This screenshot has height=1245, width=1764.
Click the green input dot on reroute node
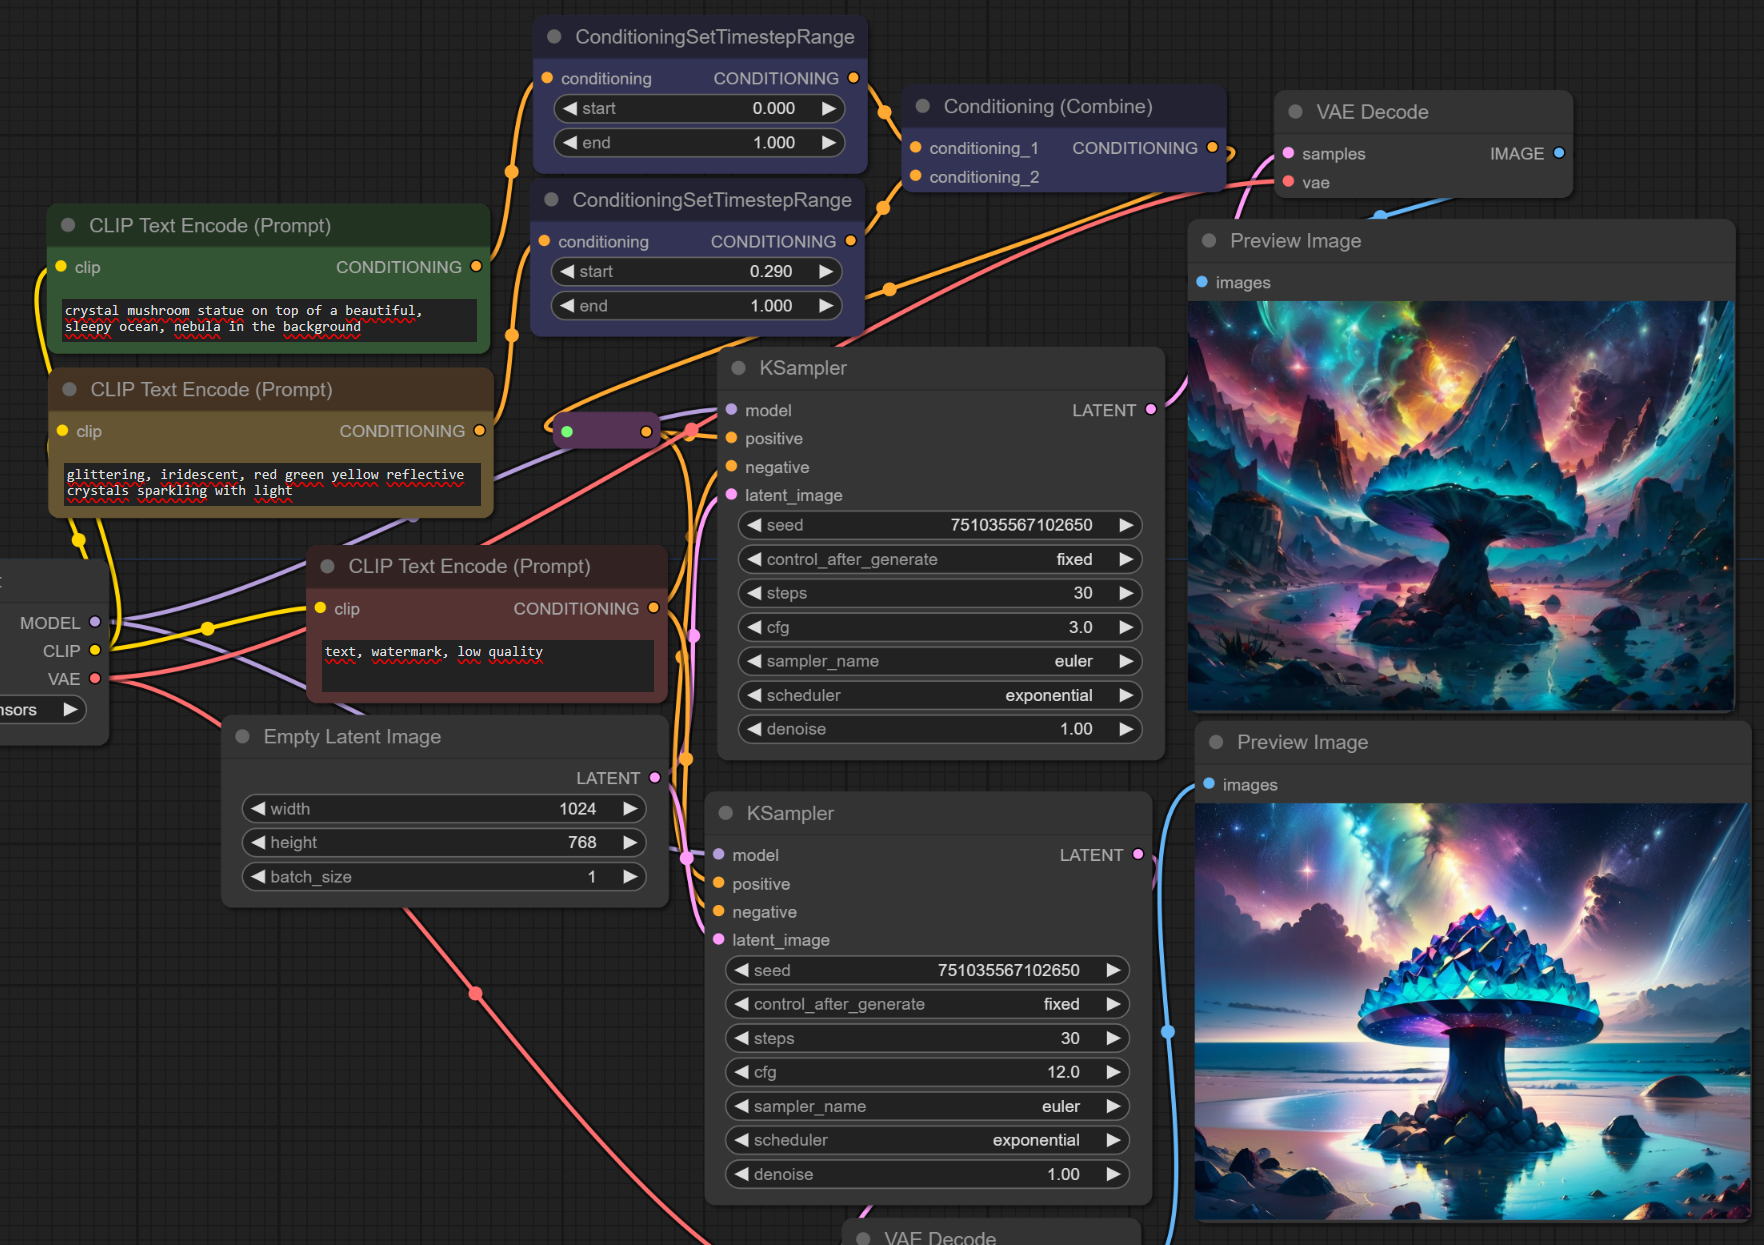pyautogui.click(x=567, y=432)
